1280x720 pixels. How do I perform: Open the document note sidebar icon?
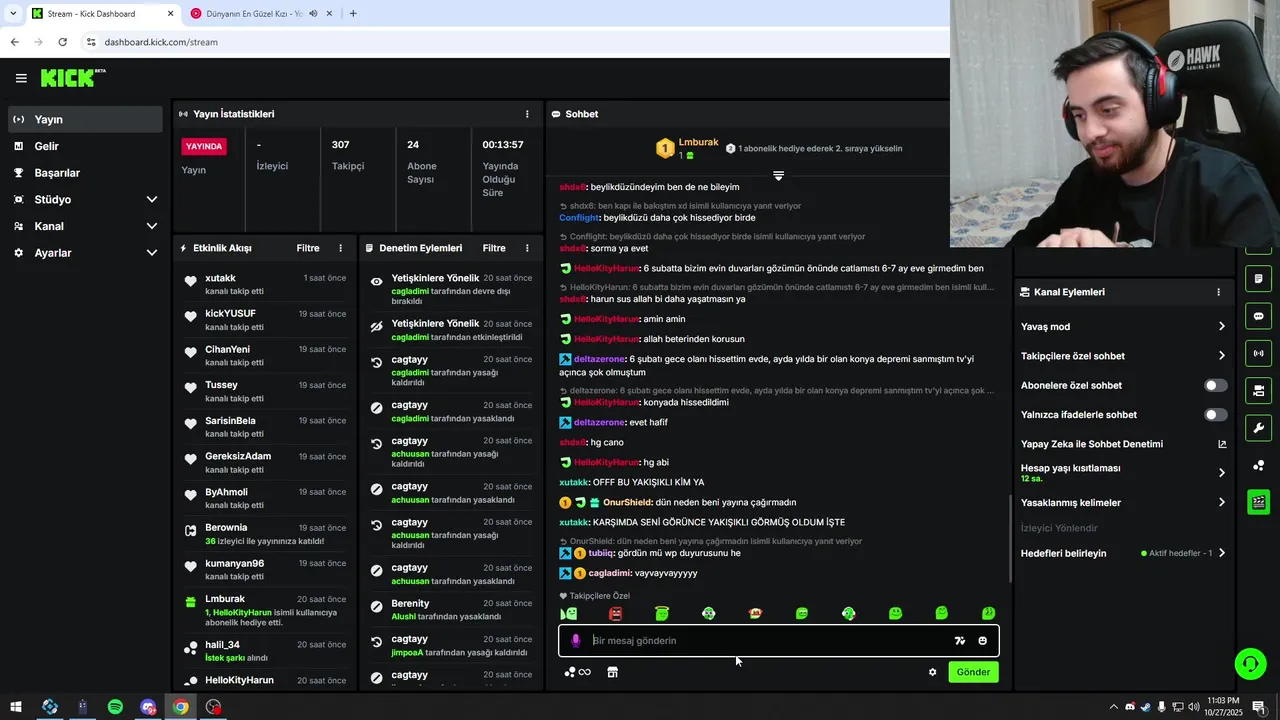(1259, 278)
